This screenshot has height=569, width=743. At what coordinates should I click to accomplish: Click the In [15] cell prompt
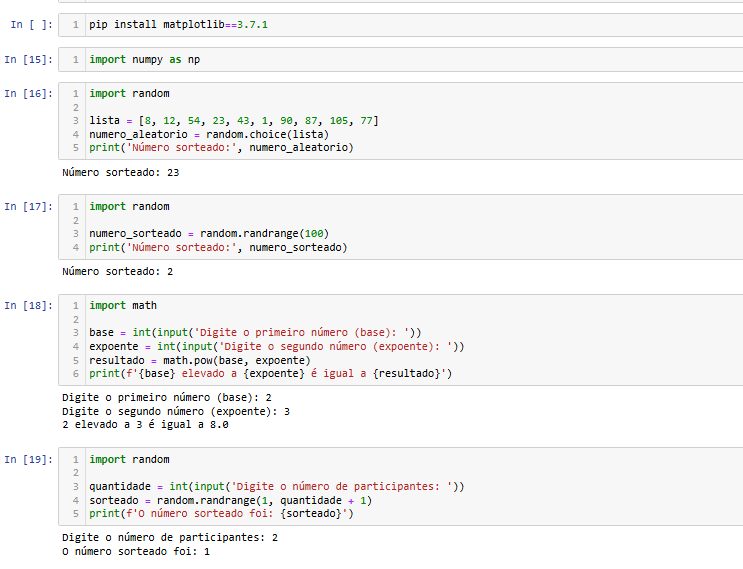coord(28,60)
